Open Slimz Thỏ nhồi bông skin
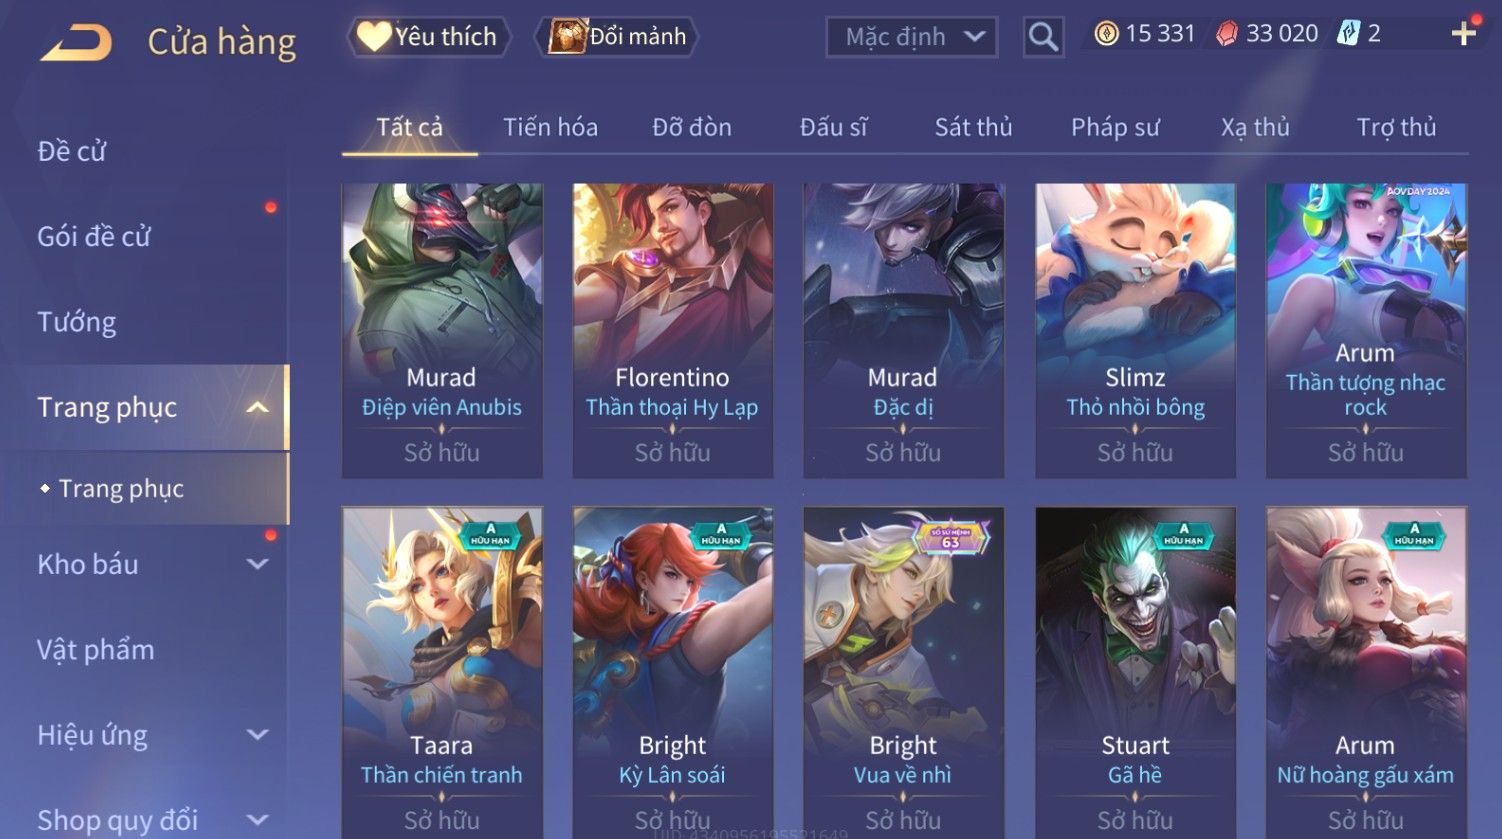This screenshot has height=839, width=1502. point(1135,330)
